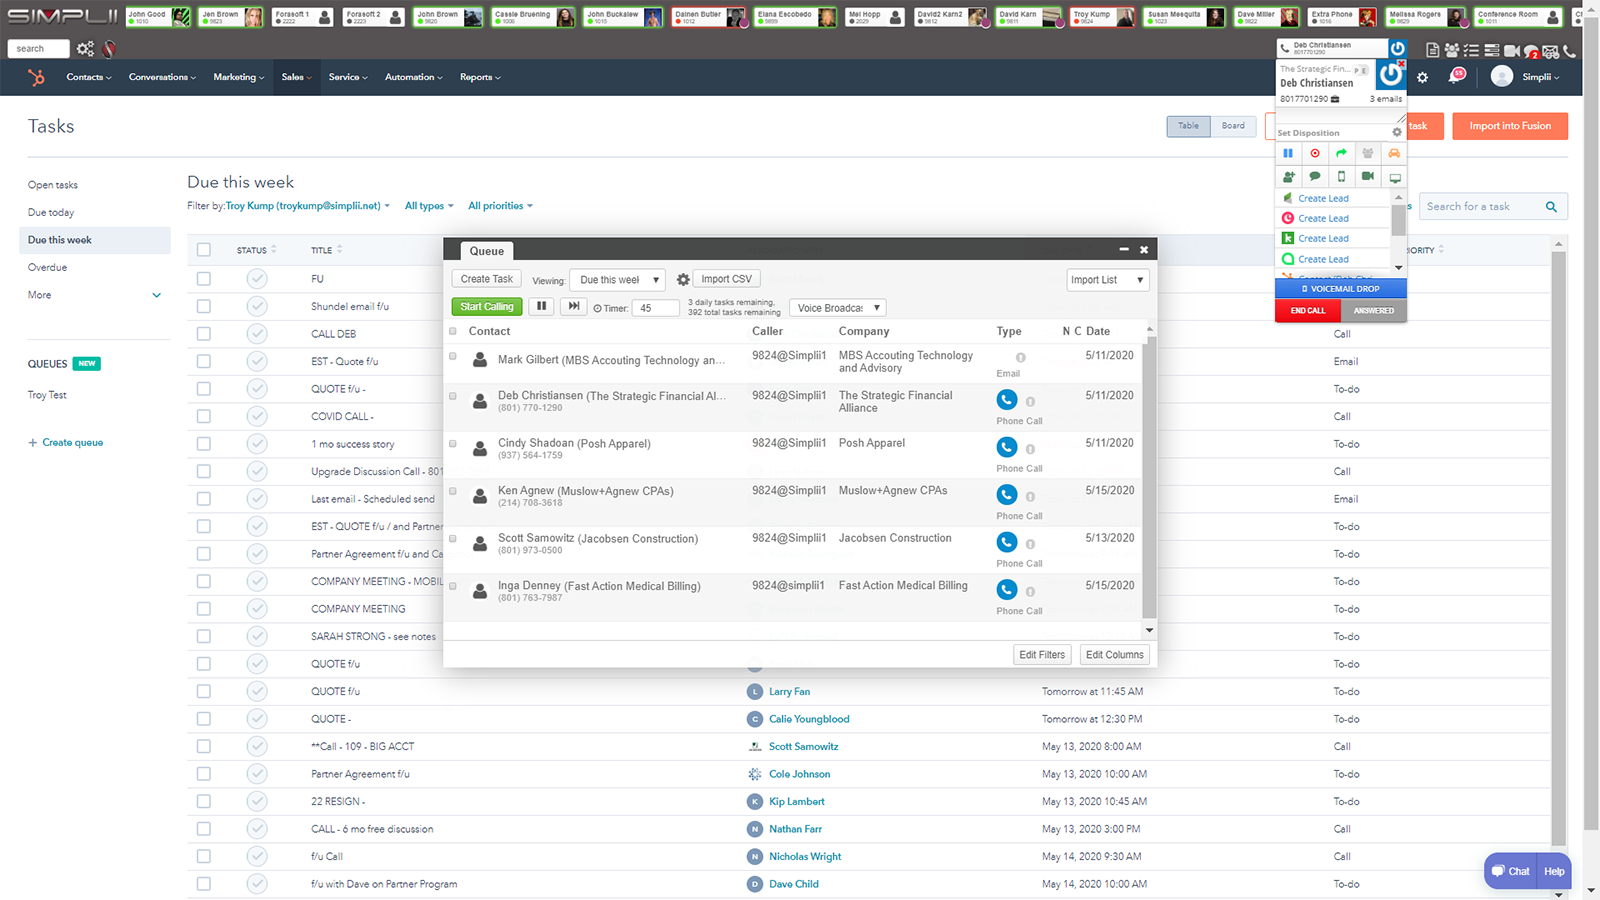Expand the Import List dropdown
The image size is (1600, 900).
click(x=1107, y=280)
